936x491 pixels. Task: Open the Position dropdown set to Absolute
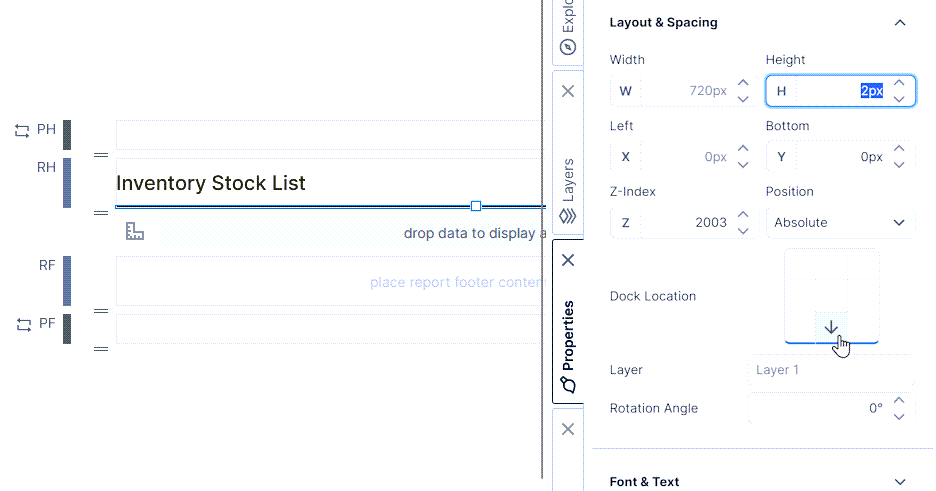point(840,223)
